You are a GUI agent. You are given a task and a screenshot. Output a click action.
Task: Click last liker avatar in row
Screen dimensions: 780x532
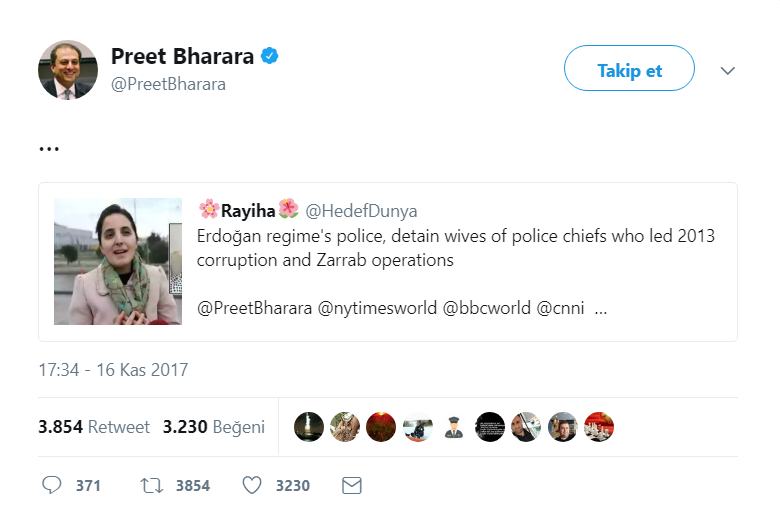coord(598,427)
